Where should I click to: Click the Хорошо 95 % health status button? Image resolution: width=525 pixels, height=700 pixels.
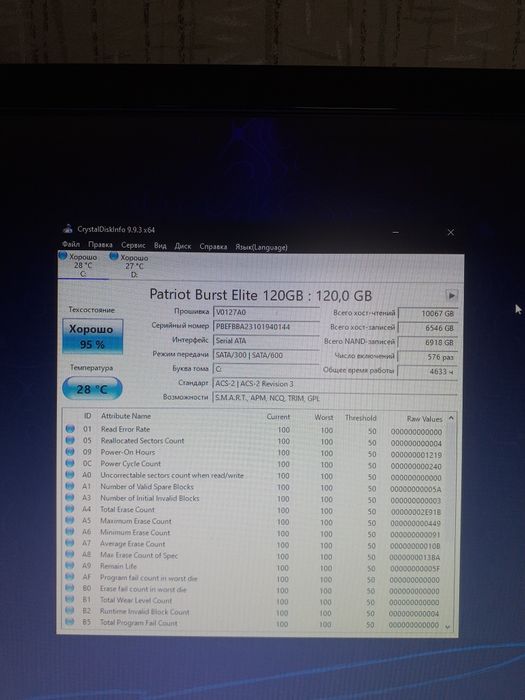[x=92, y=336]
